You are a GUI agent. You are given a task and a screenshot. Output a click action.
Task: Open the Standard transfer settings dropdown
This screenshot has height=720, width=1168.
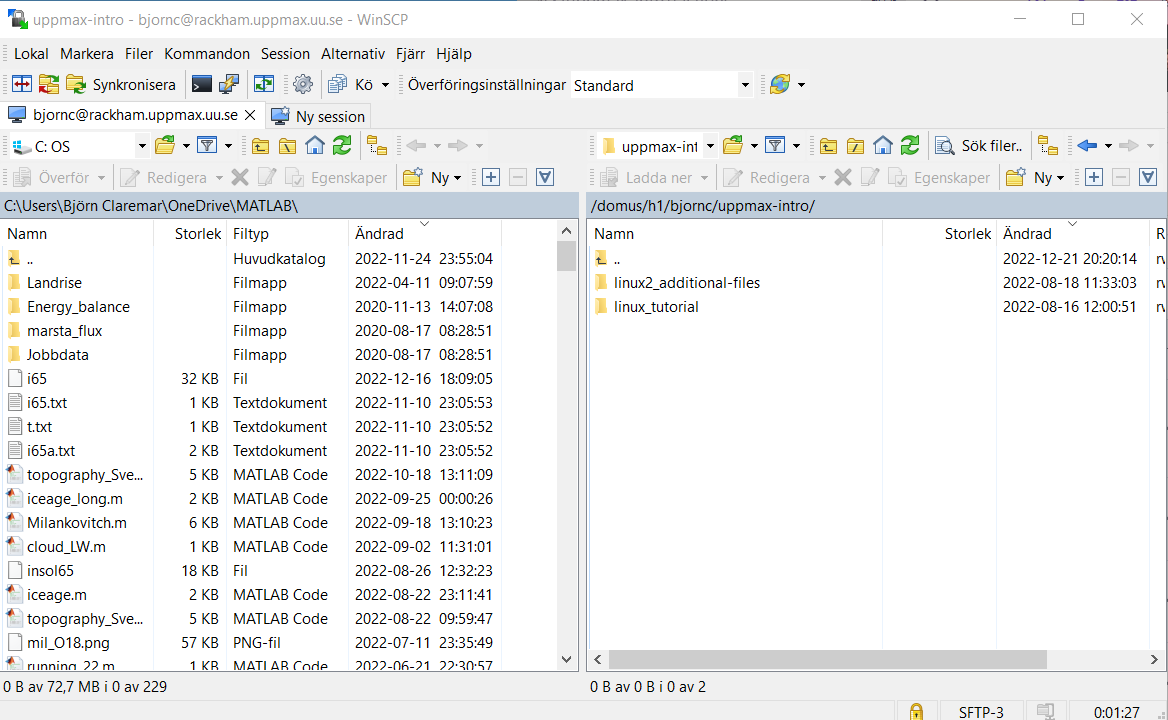(x=745, y=85)
